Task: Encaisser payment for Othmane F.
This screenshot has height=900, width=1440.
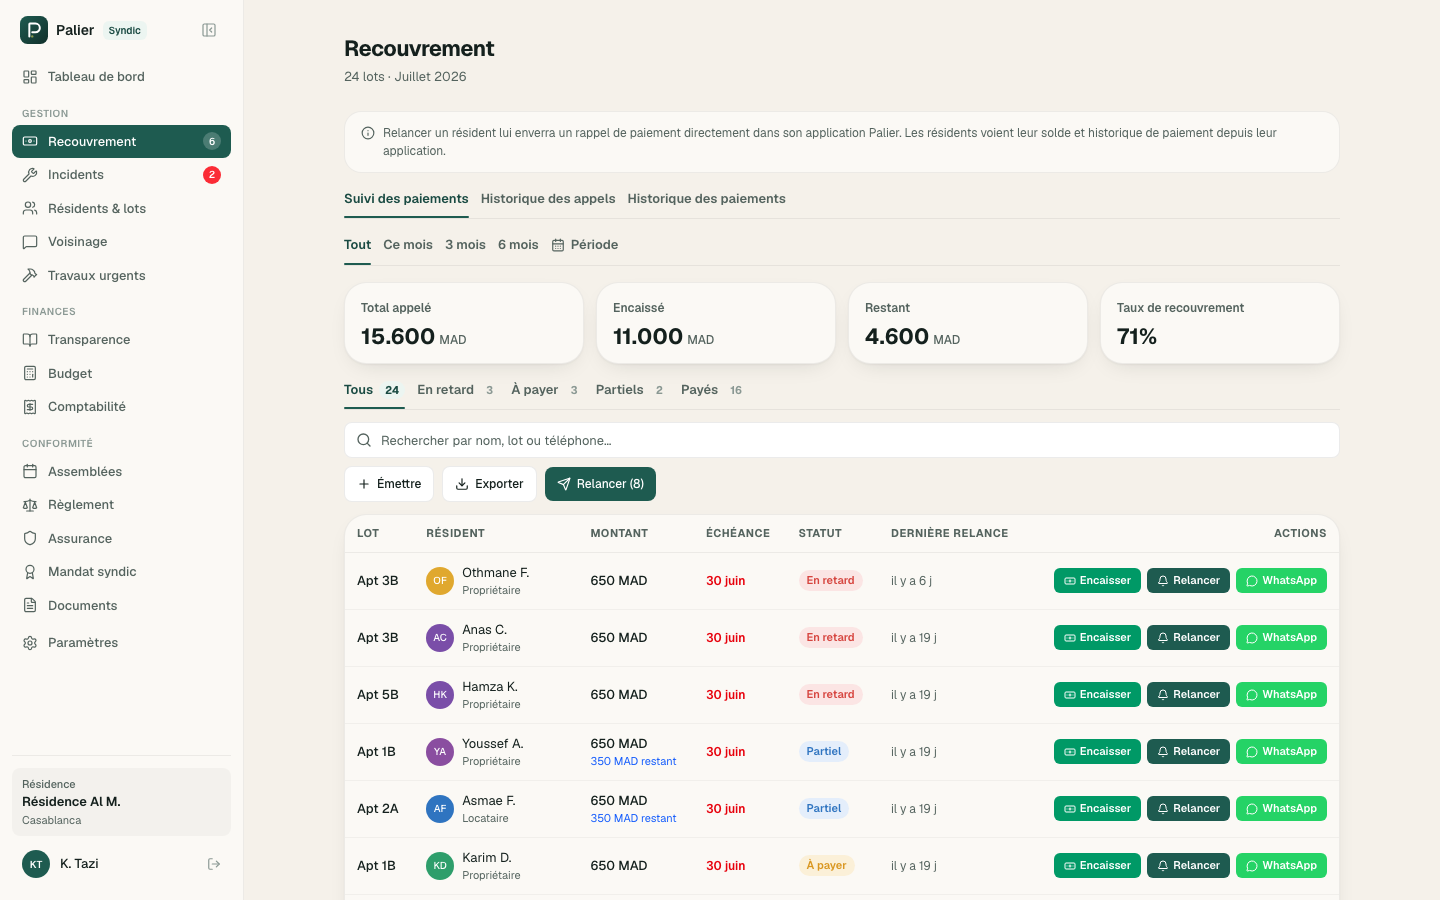Action: tap(1097, 581)
